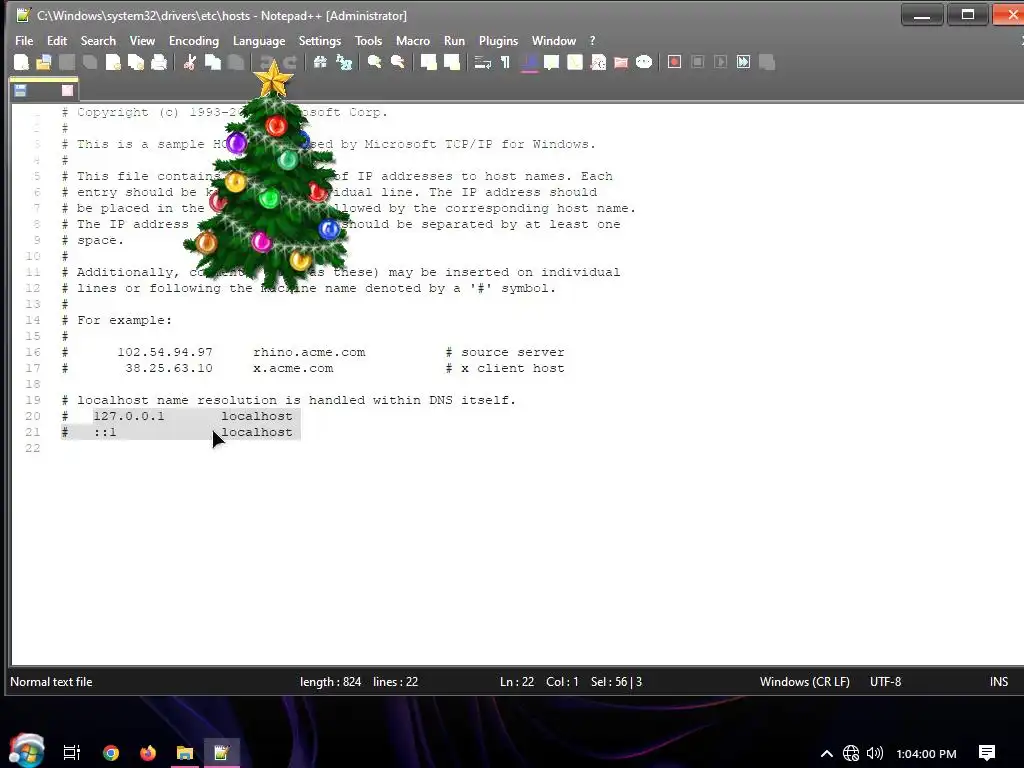Image resolution: width=1024 pixels, height=768 pixels.
Task: Close the hosts document tab
Action: click(x=67, y=91)
